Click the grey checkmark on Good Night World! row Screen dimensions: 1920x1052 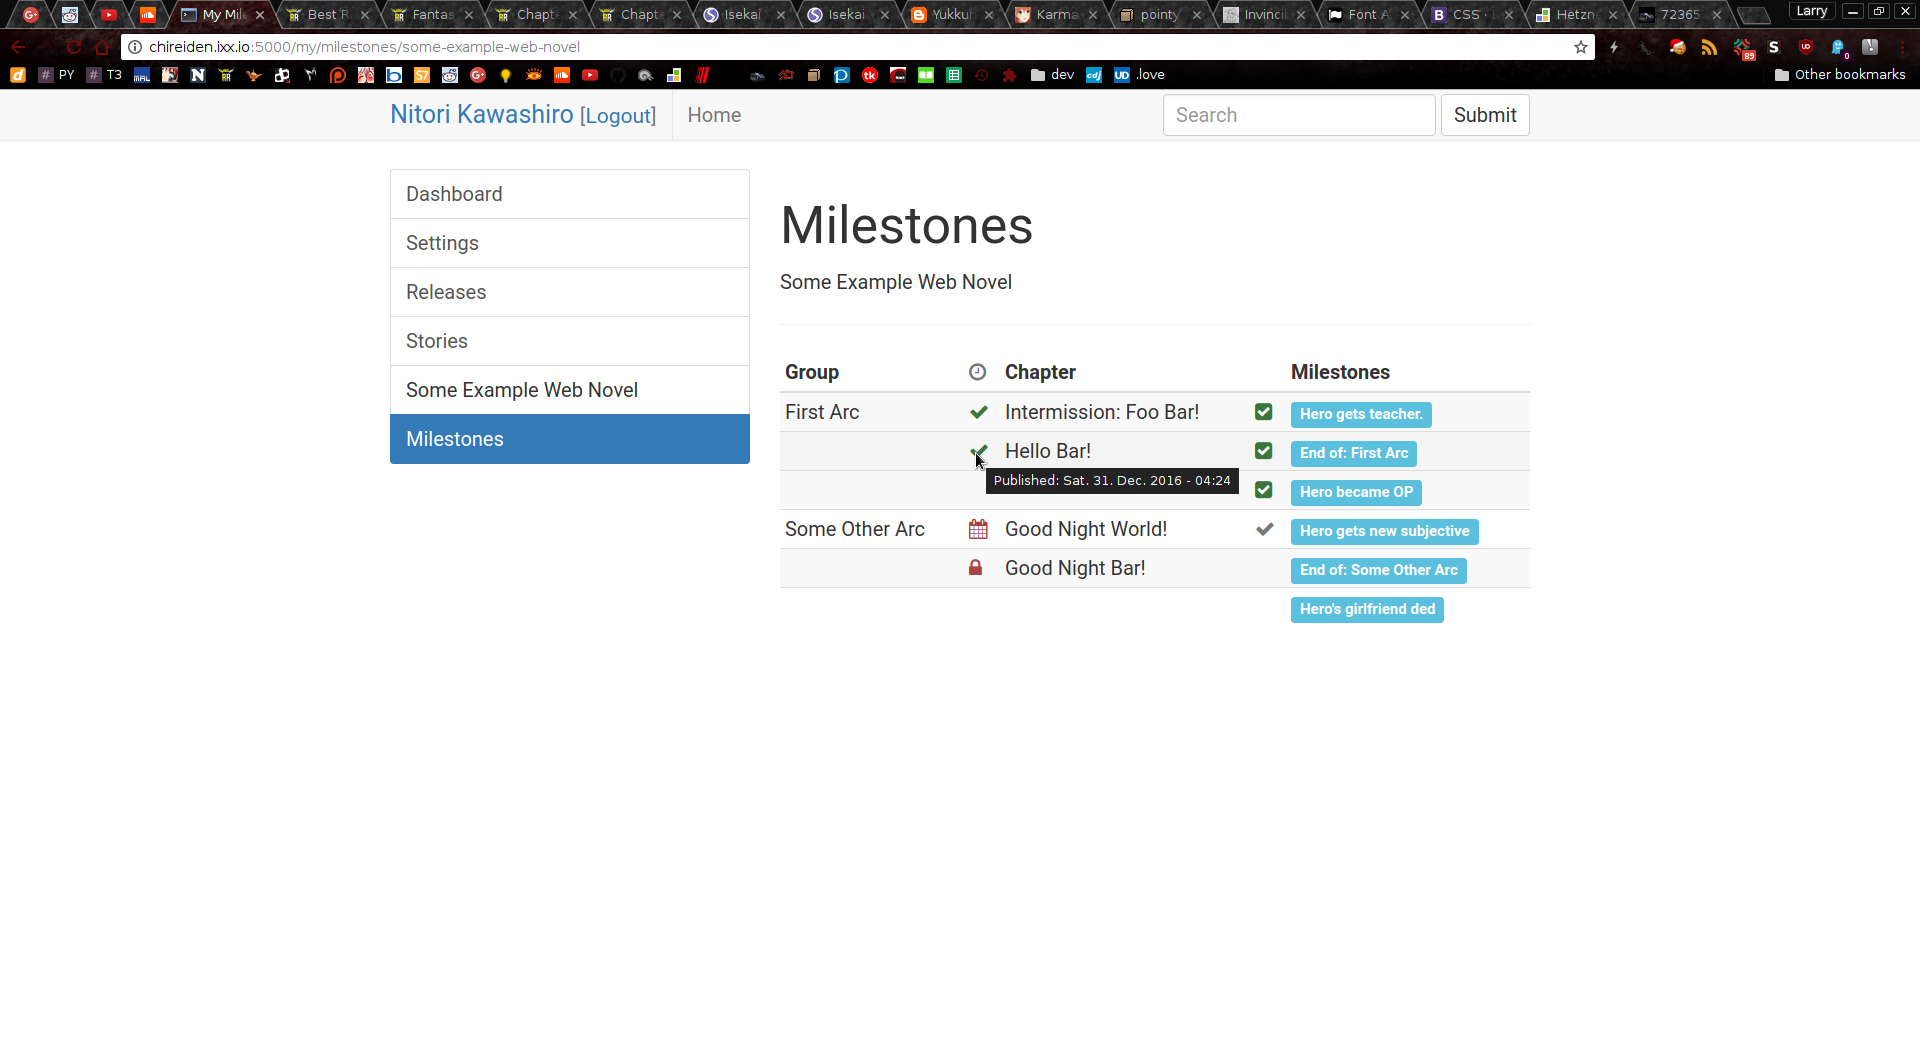pos(1264,529)
